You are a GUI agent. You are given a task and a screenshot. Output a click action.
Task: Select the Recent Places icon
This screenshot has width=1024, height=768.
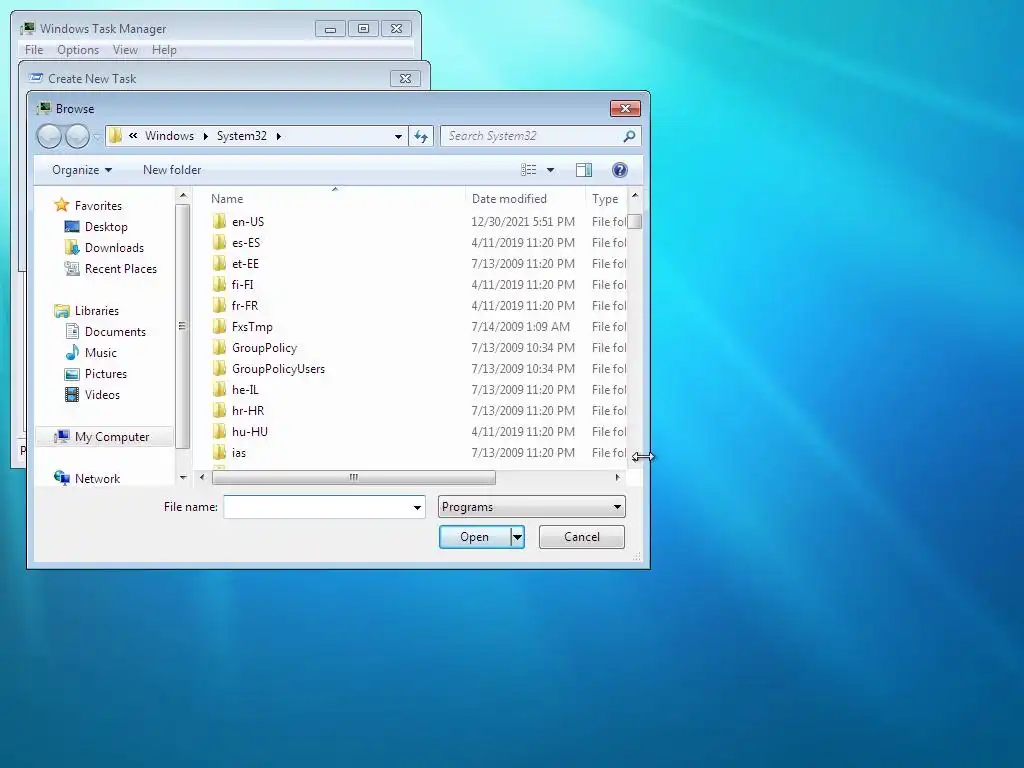[72, 268]
